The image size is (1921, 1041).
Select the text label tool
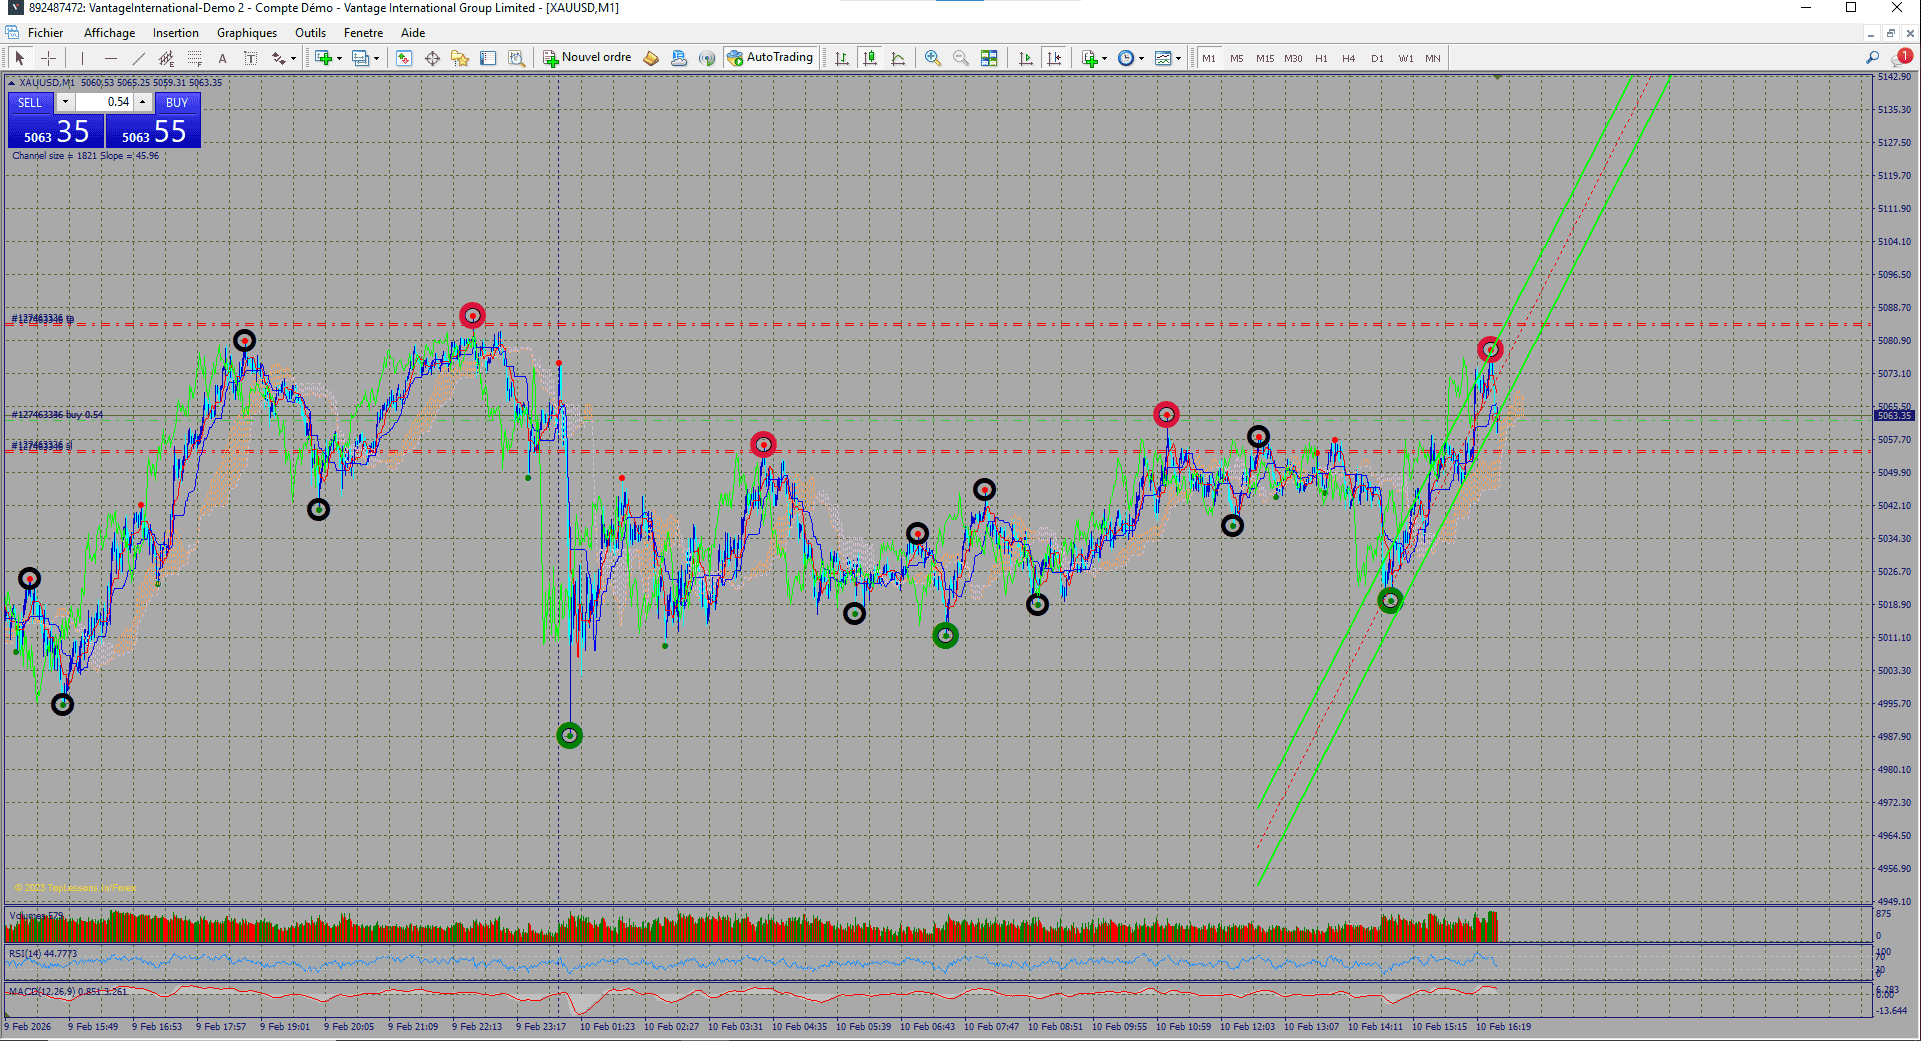click(251, 58)
